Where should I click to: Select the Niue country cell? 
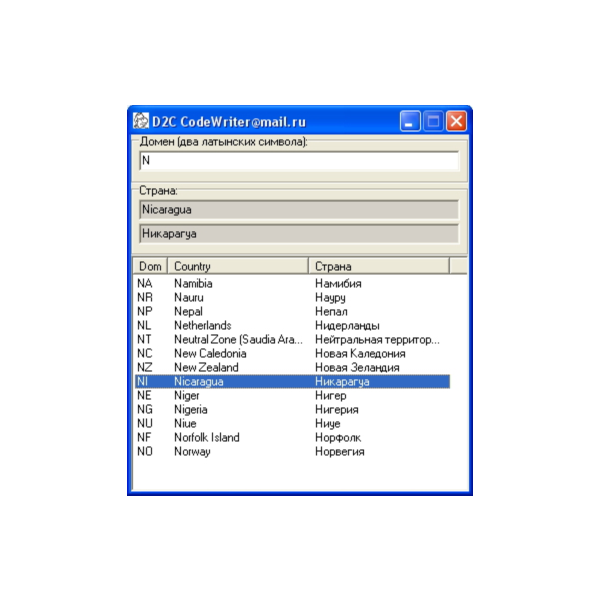pyautogui.click(x=185, y=423)
